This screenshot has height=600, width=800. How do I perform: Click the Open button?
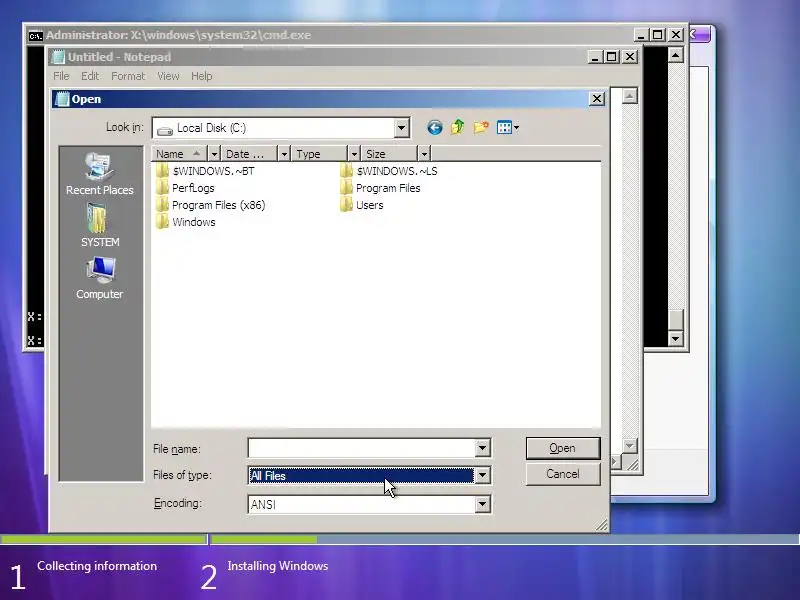coord(563,448)
